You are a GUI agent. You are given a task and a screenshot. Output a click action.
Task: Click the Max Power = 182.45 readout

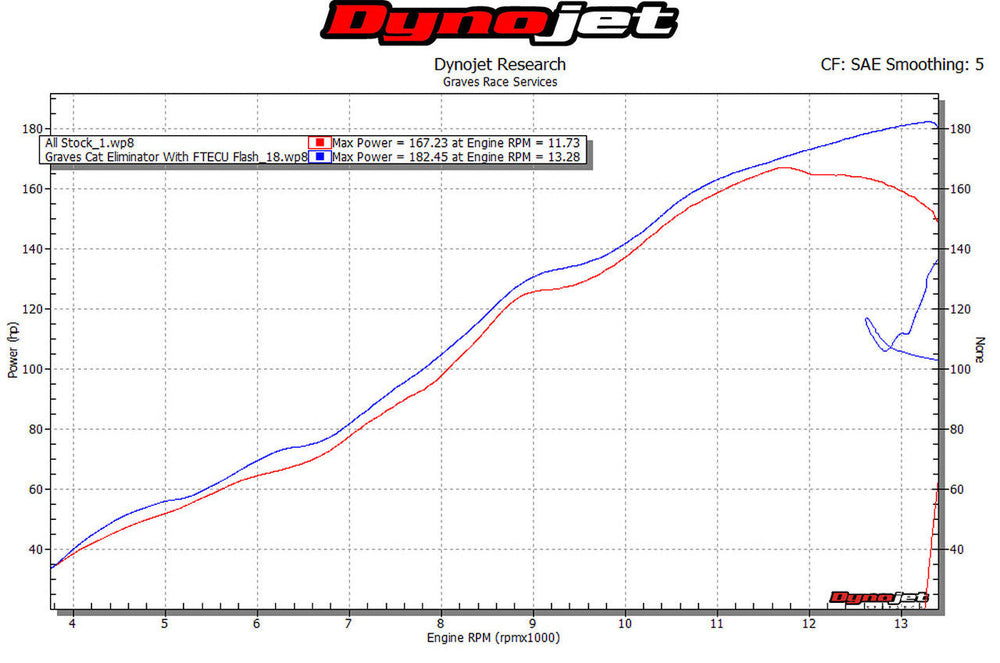coord(455,157)
